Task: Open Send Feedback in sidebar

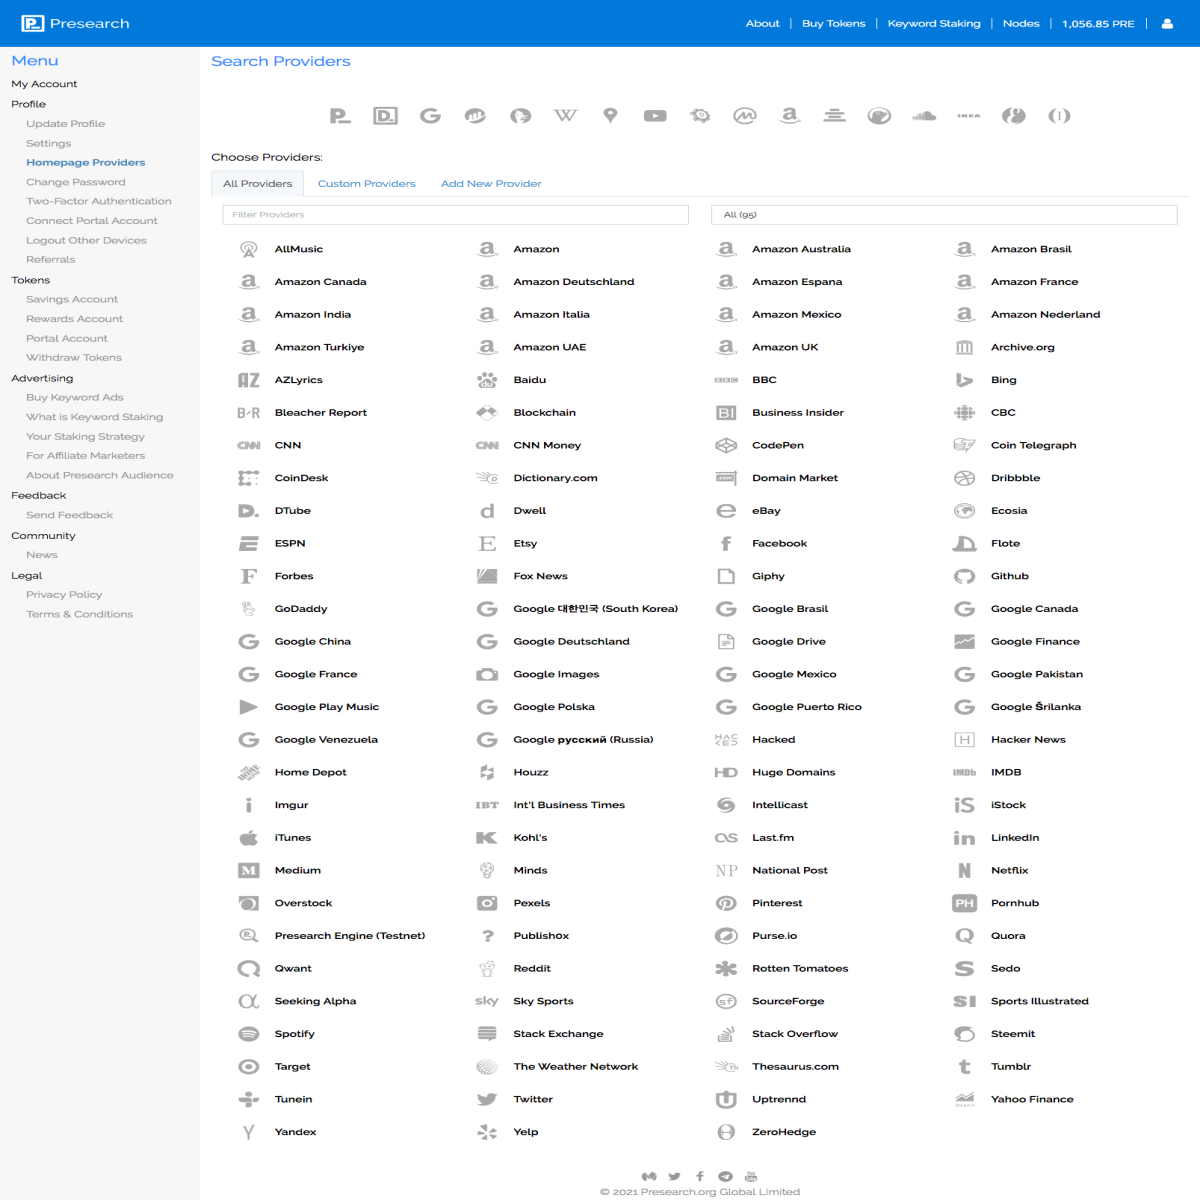Action: [70, 515]
